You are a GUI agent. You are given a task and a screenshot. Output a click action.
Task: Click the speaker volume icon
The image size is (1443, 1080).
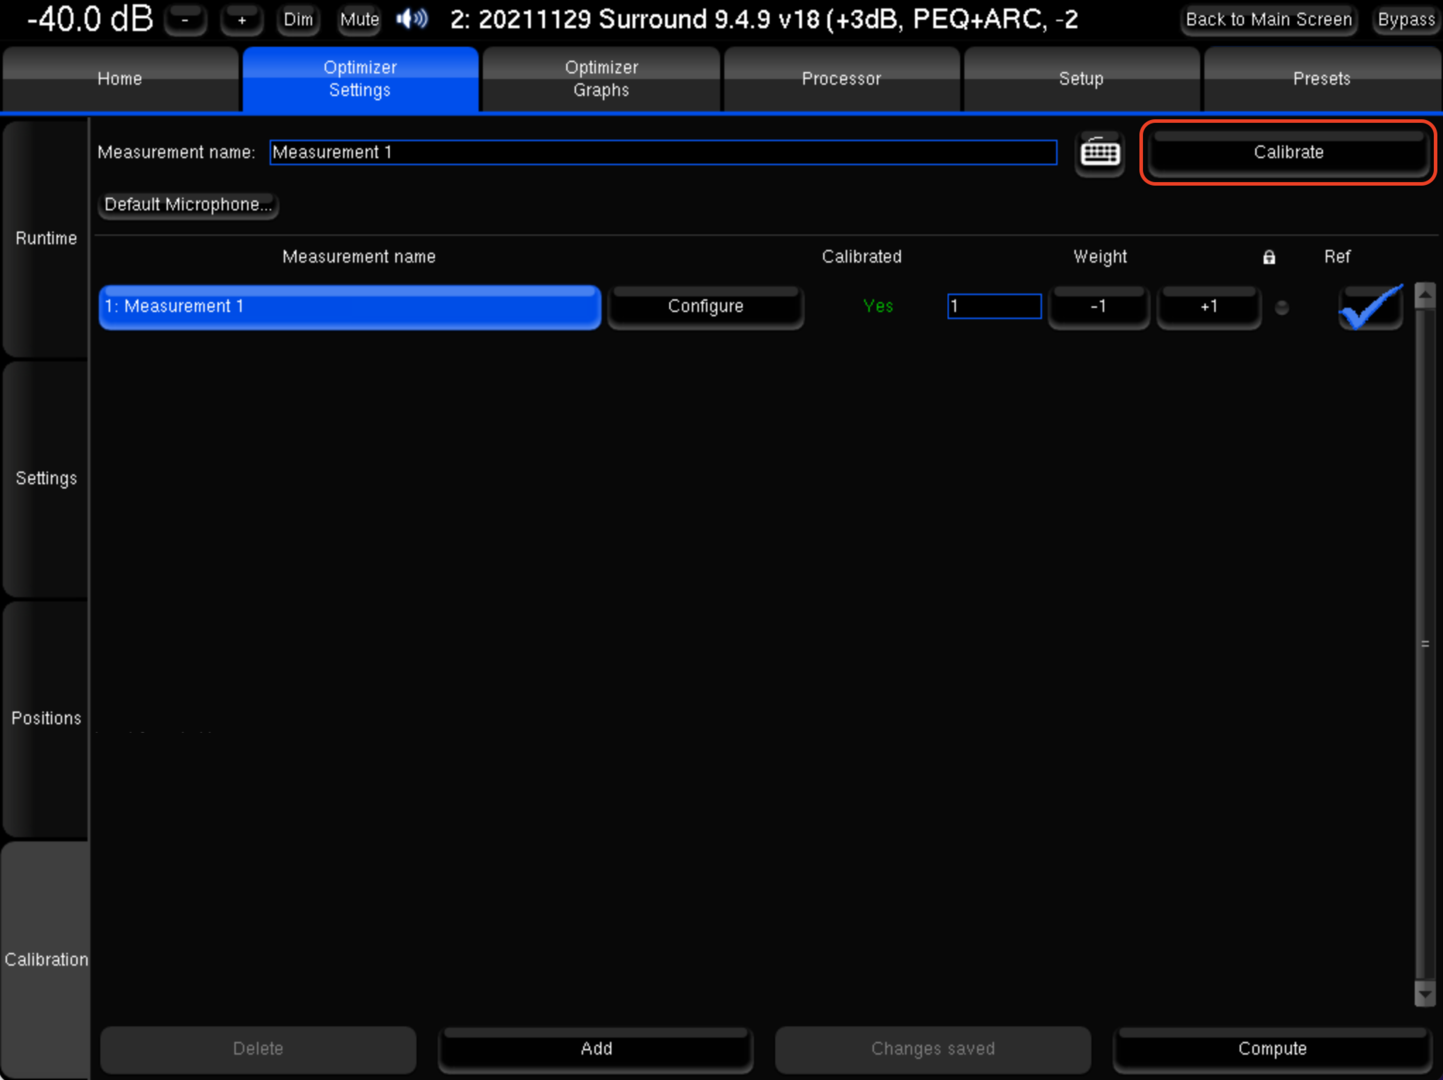412,19
